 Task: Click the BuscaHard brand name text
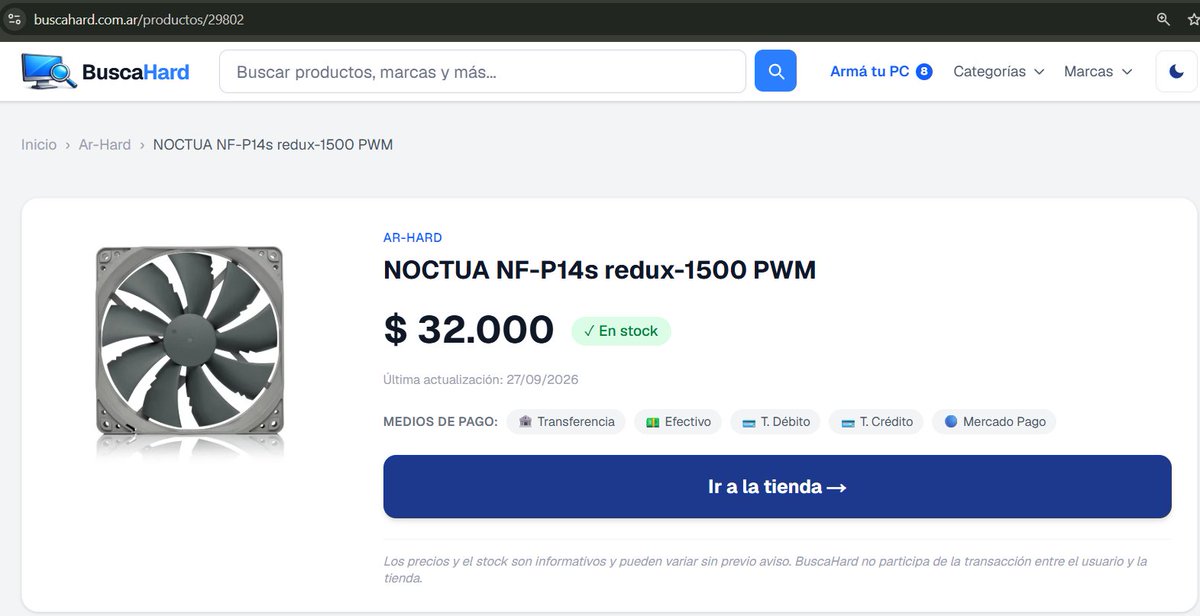136,72
